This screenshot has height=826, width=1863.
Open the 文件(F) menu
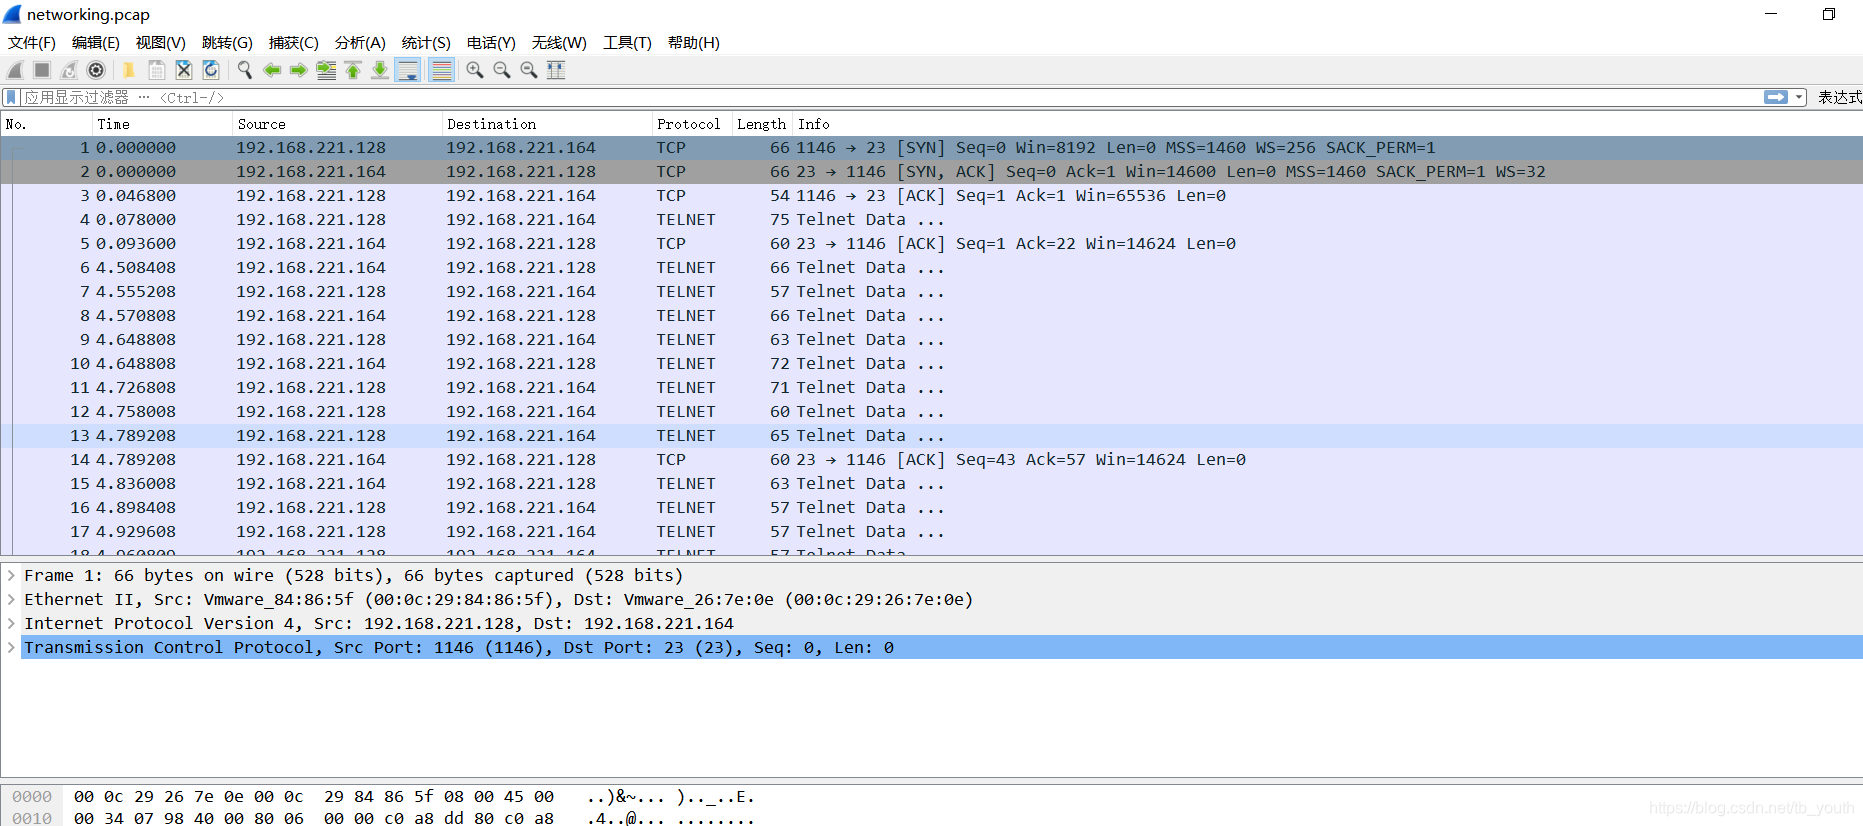coord(32,42)
